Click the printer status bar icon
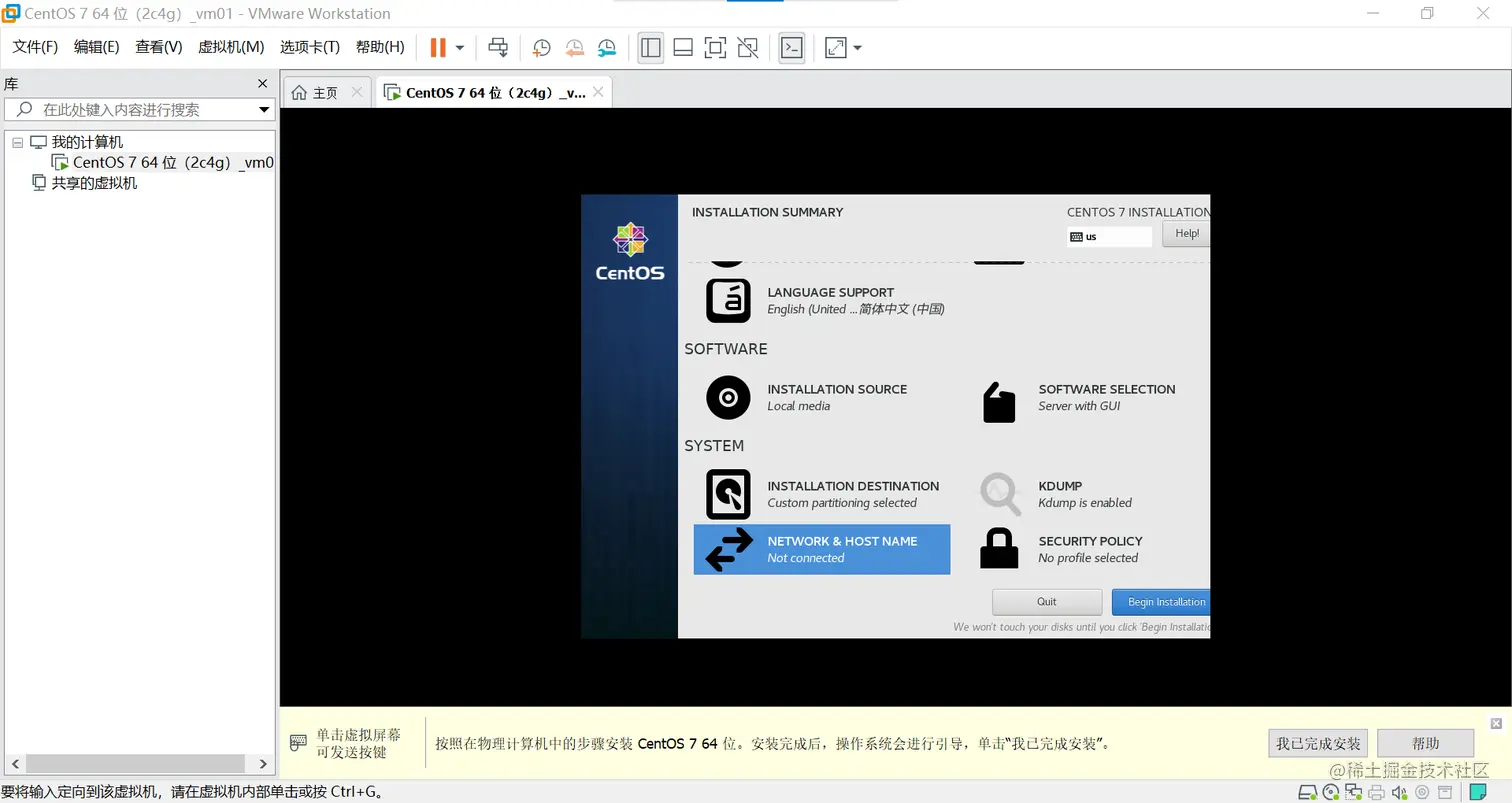 1376,792
